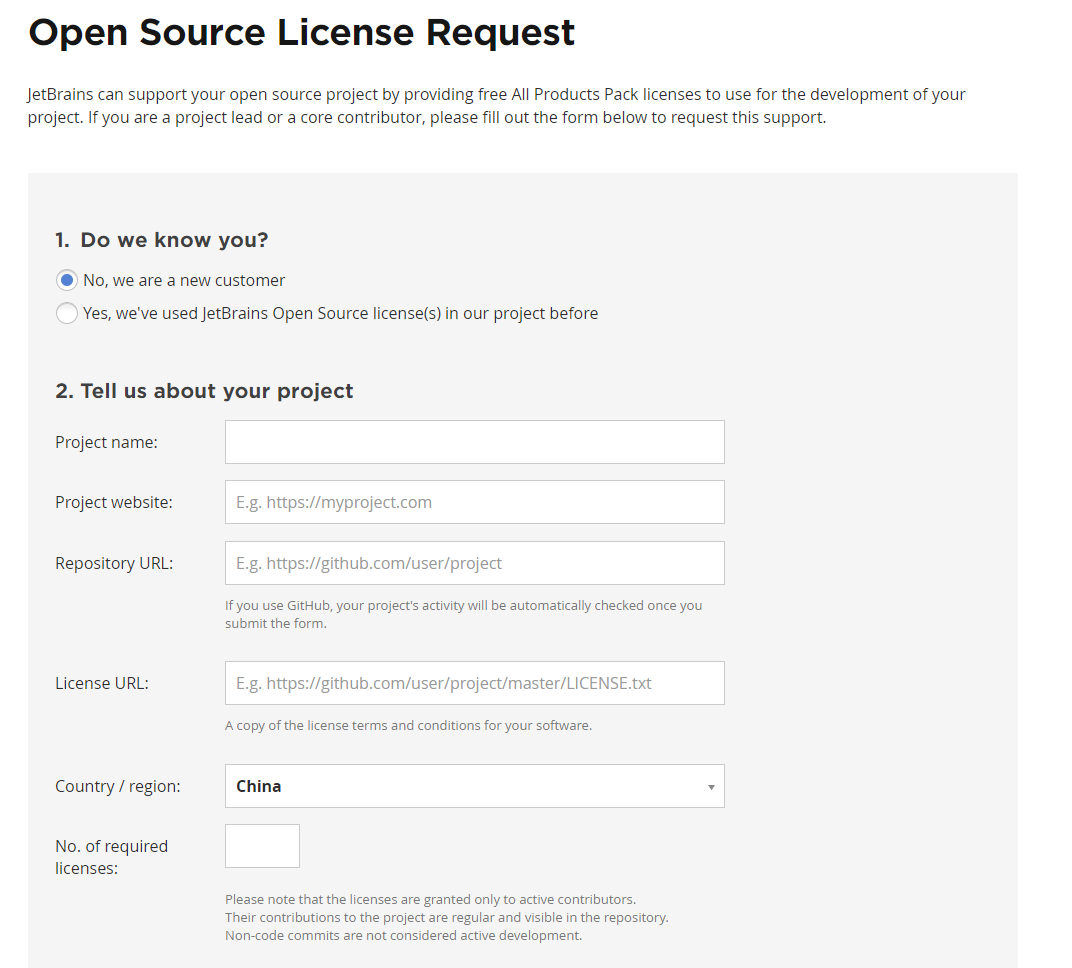Click the "2. Tell us about your project" heading
The width and height of the screenshot is (1072, 968).
click(x=204, y=391)
